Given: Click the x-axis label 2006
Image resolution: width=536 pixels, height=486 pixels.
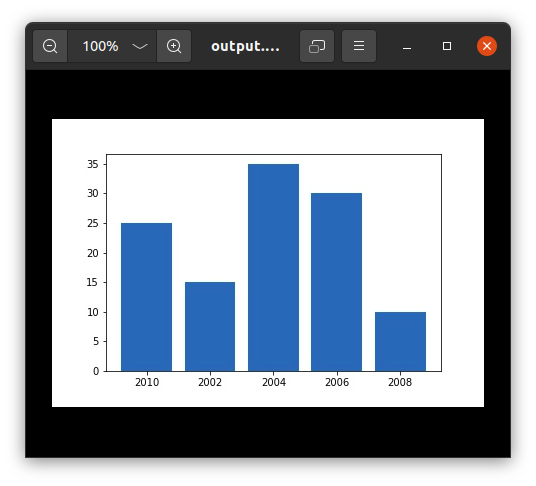Looking at the screenshot, I should [x=337, y=382].
